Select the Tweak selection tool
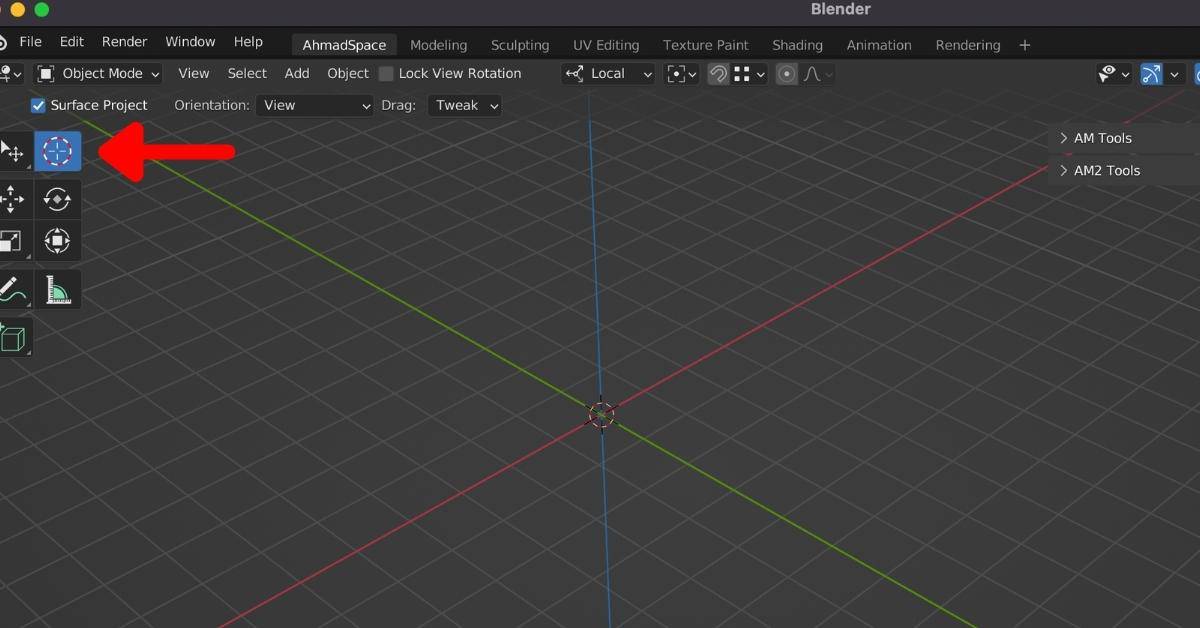The height and width of the screenshot is (628, 1200). (14, 152)
